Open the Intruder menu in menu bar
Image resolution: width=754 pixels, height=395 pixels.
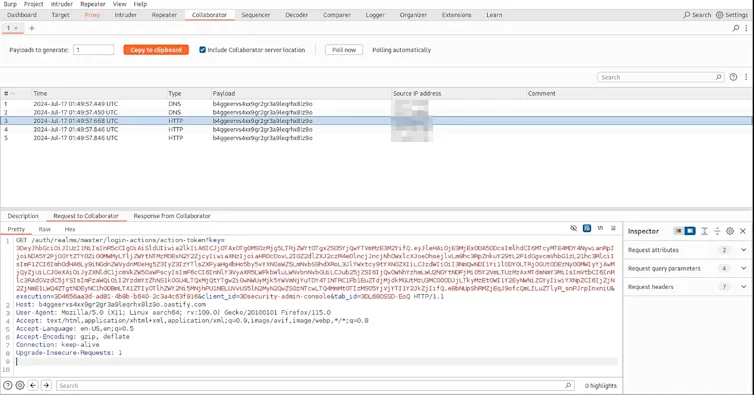[62, 4]
